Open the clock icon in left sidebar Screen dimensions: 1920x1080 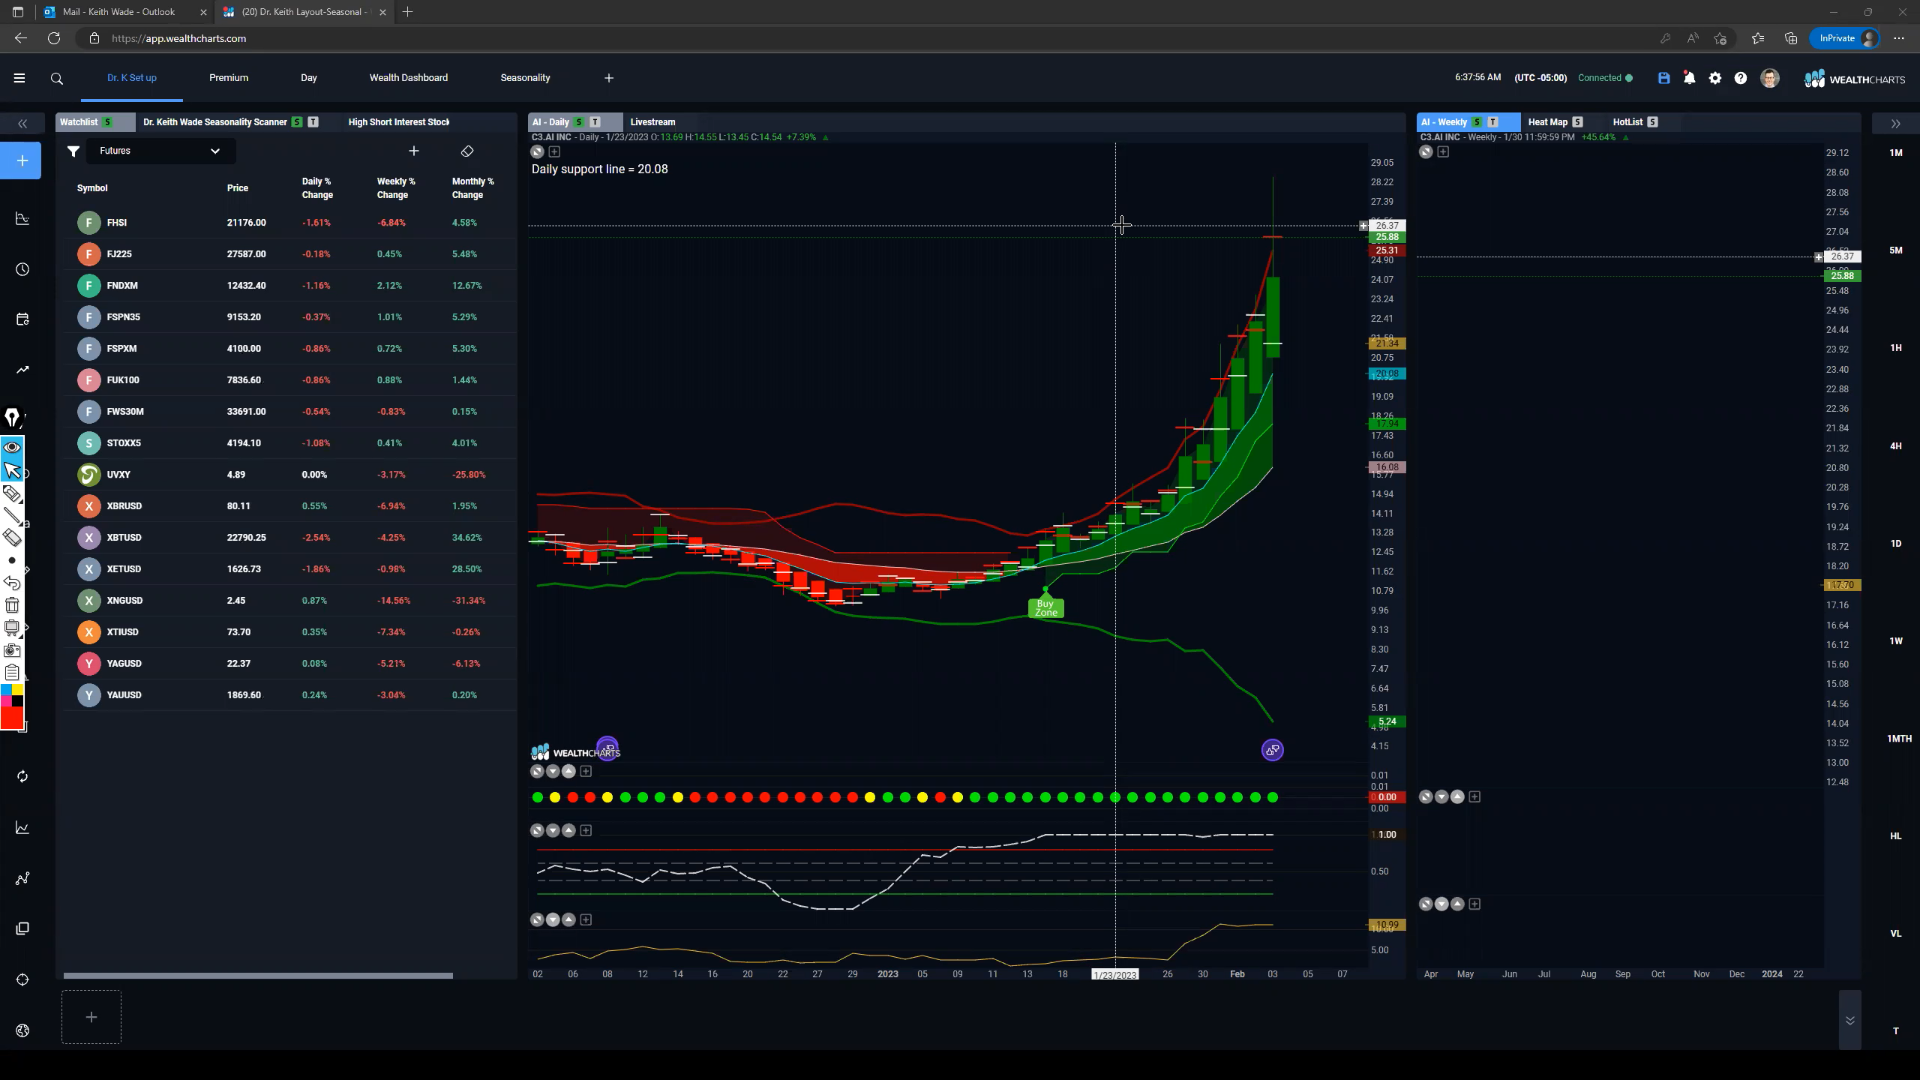[x=22, y=269]
